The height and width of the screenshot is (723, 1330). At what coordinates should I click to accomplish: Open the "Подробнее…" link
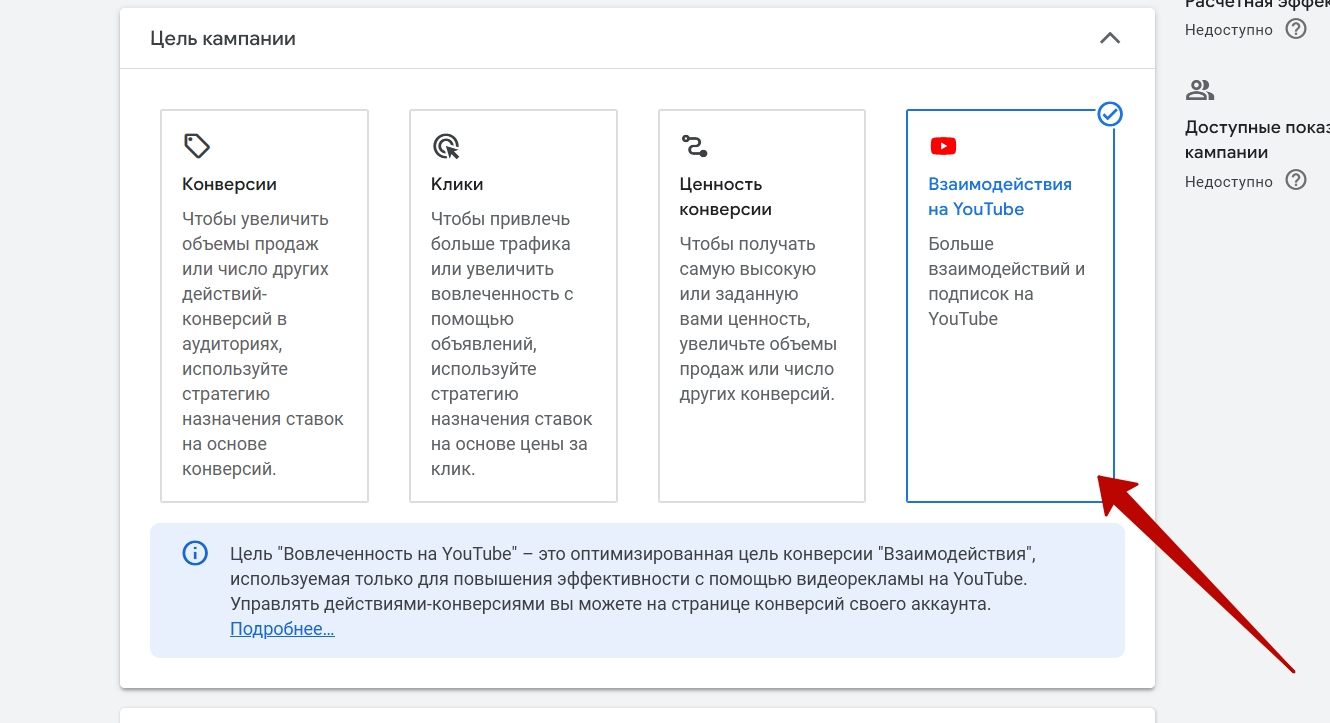[x=282, y=629]
